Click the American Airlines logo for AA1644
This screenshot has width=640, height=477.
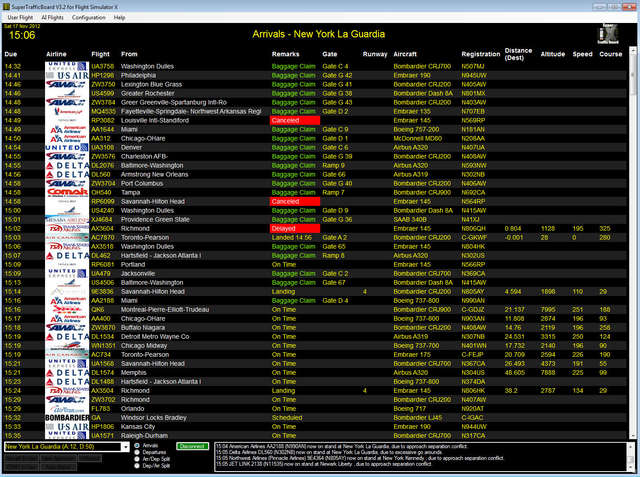pyautogui.click(x=67, y=129)
